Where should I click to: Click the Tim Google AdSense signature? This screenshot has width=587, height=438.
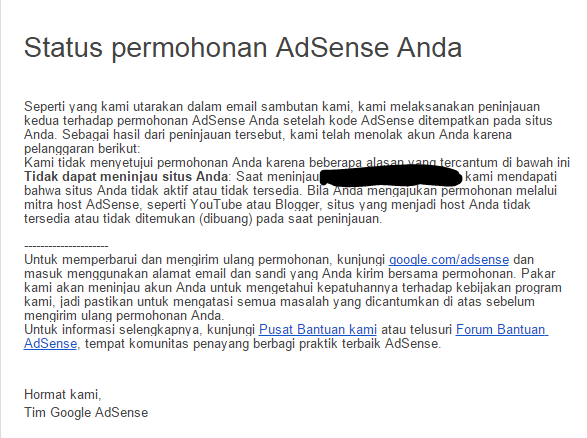click(x=86, y=412)
